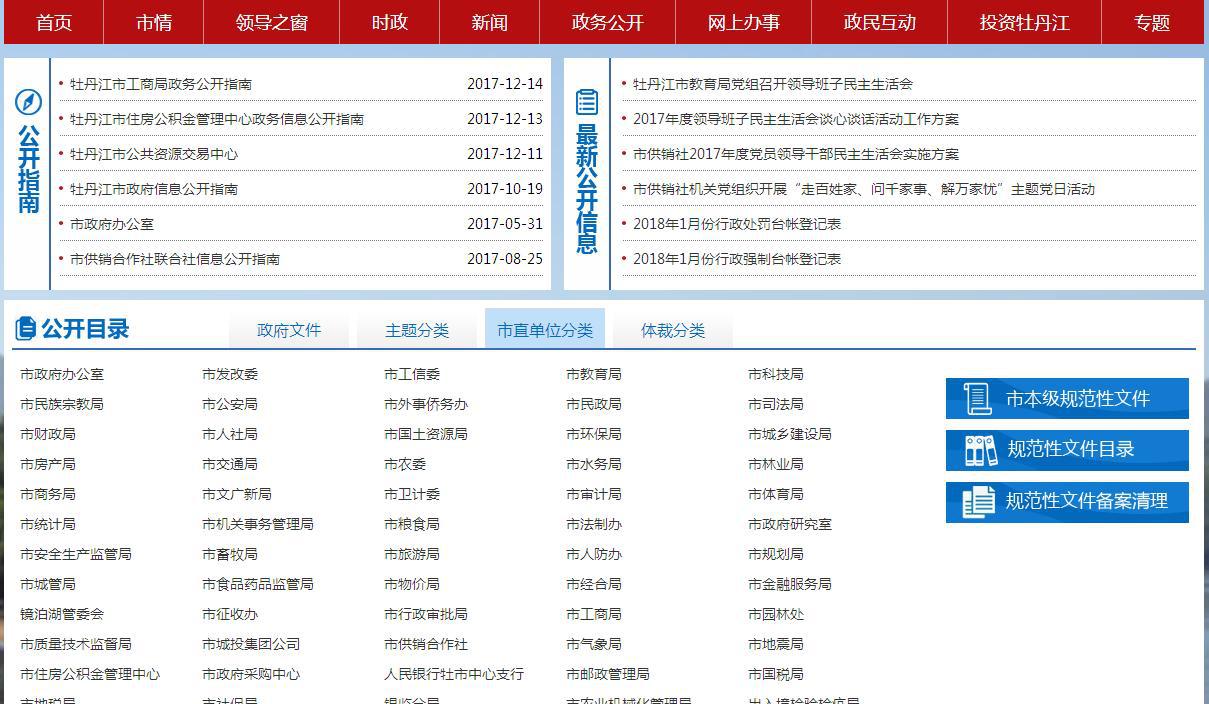Switch to the 政府文件 tab

[x=289, y=330]
